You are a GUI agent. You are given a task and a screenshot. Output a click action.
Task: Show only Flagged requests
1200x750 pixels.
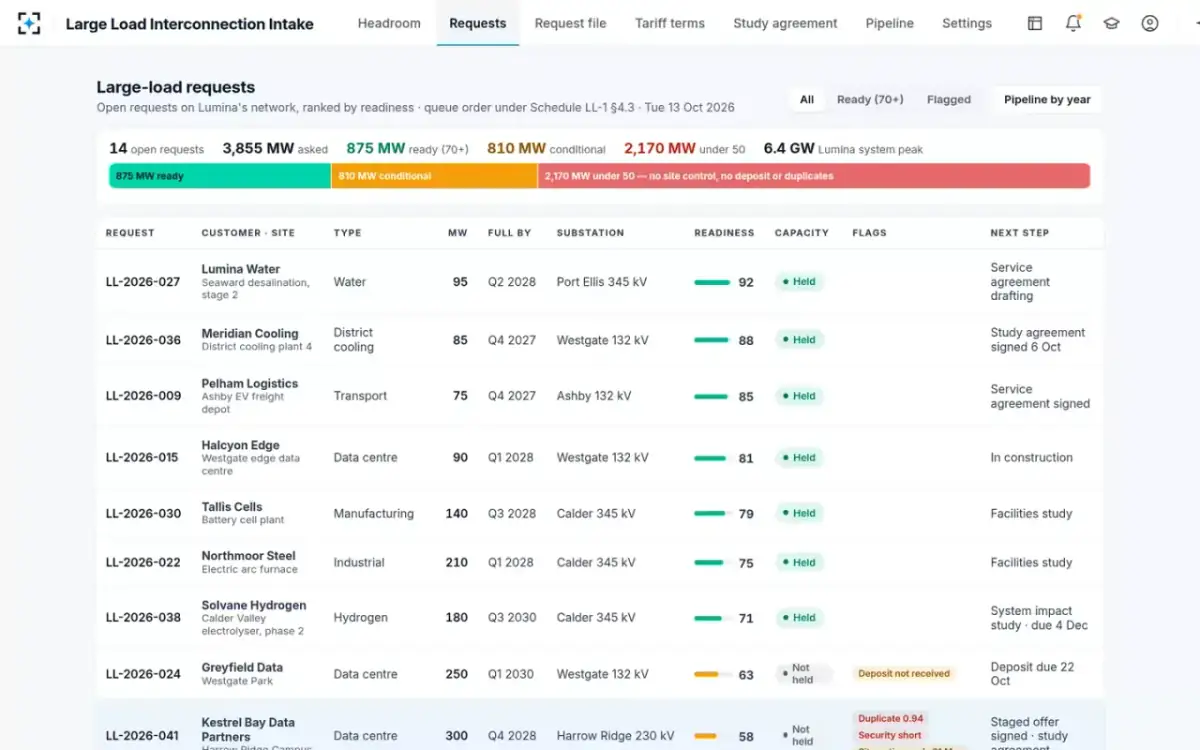tap(949, 100)
